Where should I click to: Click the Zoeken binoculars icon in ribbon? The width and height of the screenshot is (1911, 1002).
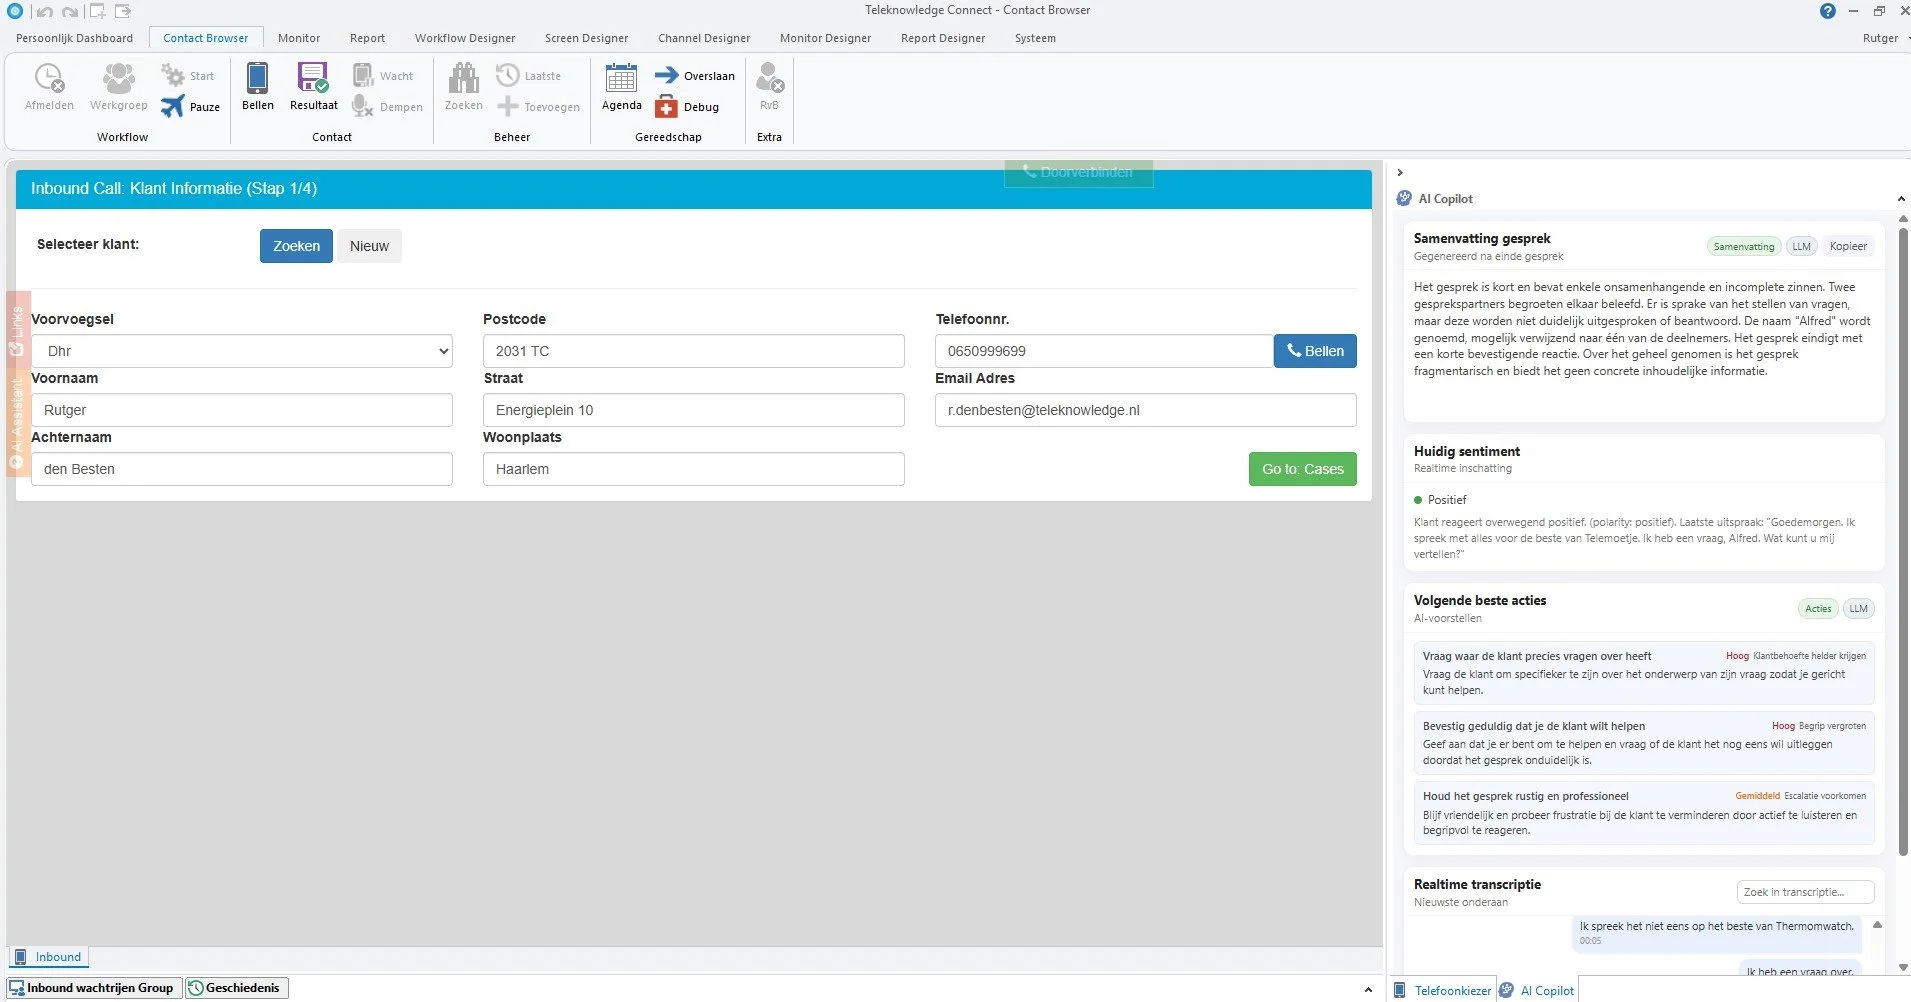(x=463, y=78)
